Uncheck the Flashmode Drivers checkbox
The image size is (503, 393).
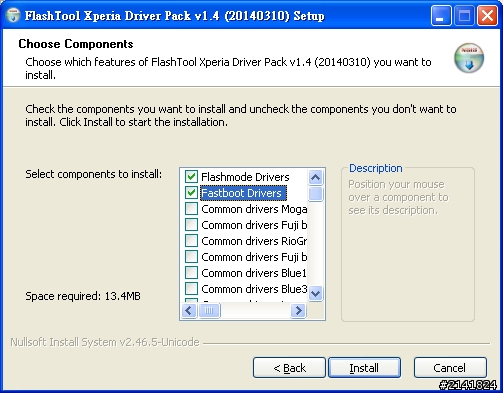click(191, 177)
